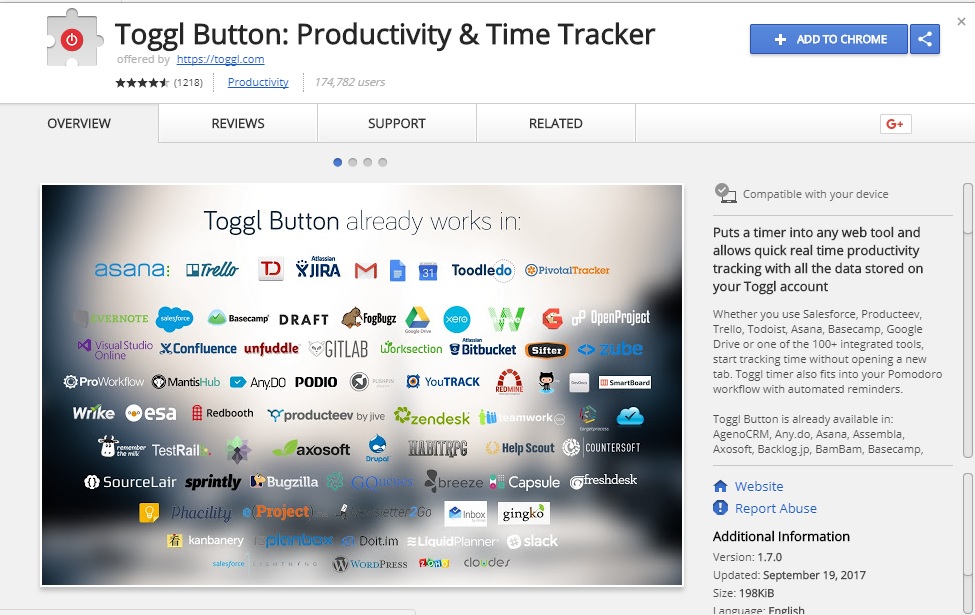Image resolution: width=975 pixels, height=615 pixels.
Task: Click the Add to Chrome button
Action: point(829,39)
